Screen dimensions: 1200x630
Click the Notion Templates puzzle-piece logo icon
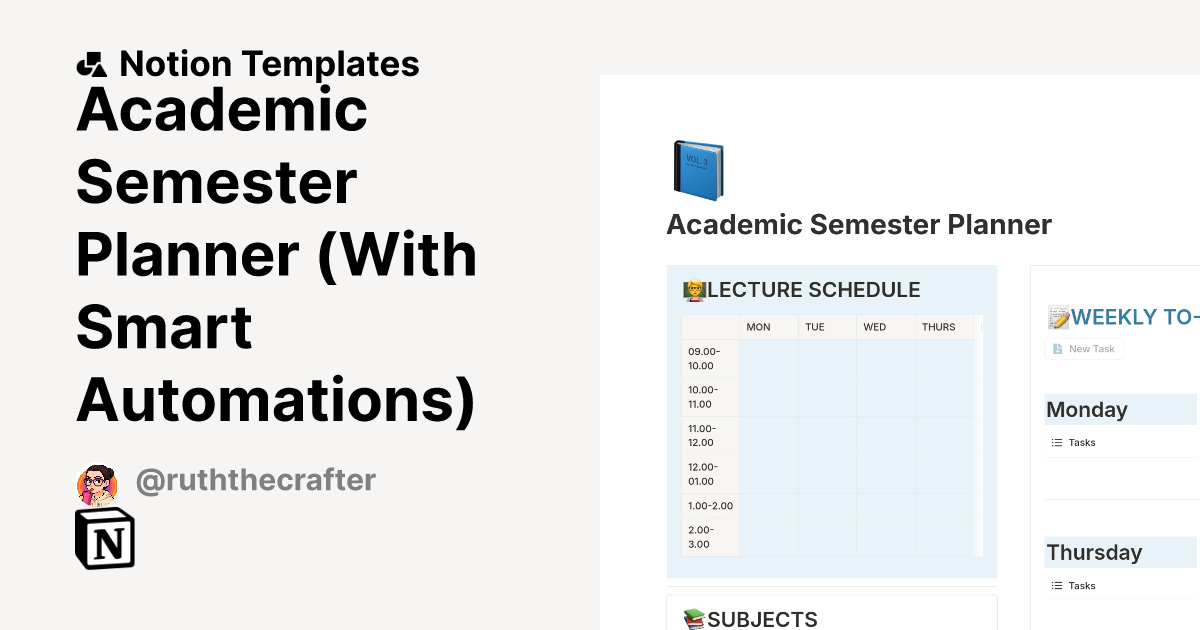pyautogui.click(x=92, y=63)
